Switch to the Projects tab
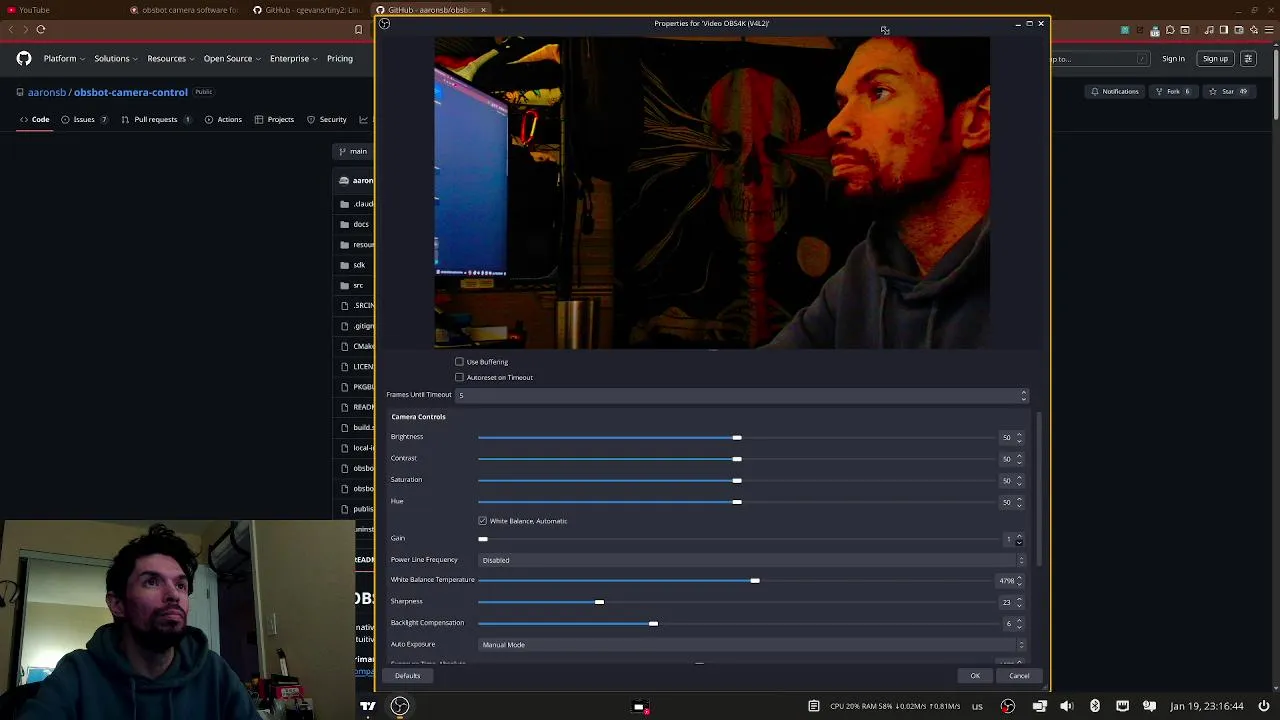 (274, 120)
